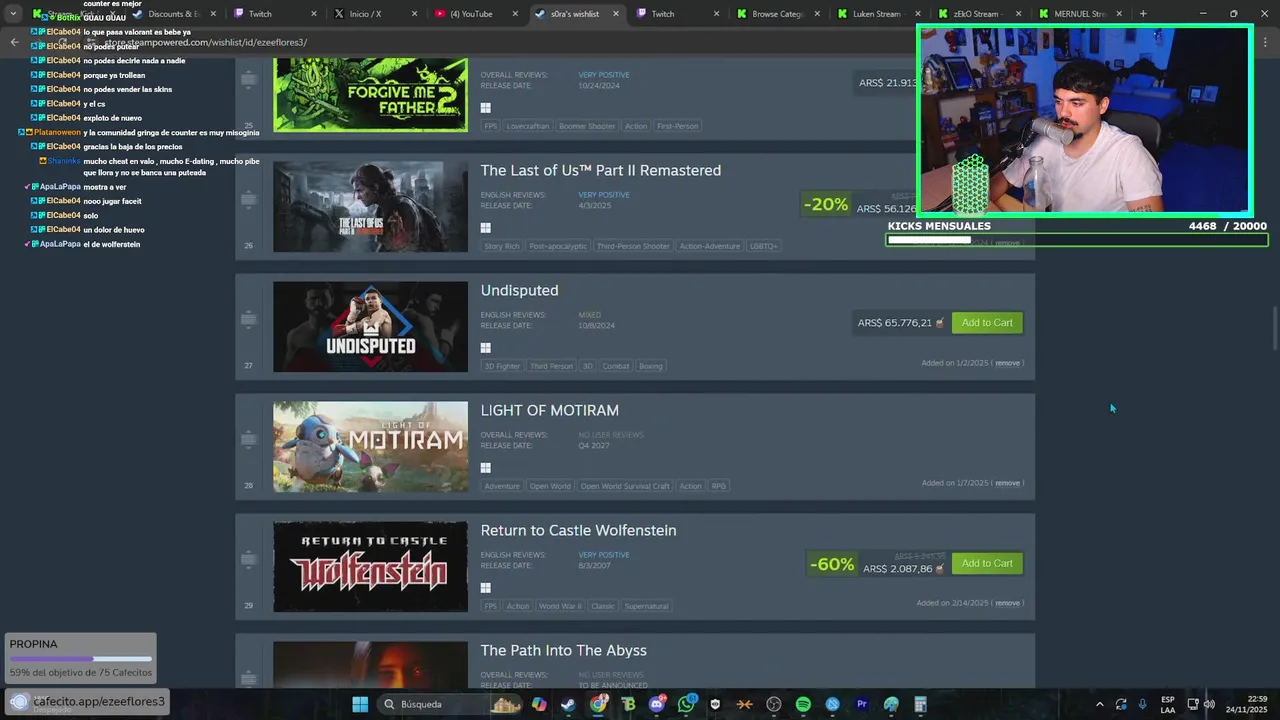Go back with the browser back arrow
The height and width of the screenshot is (720, 1280).
pyautogui.click(x=14, y=42)
